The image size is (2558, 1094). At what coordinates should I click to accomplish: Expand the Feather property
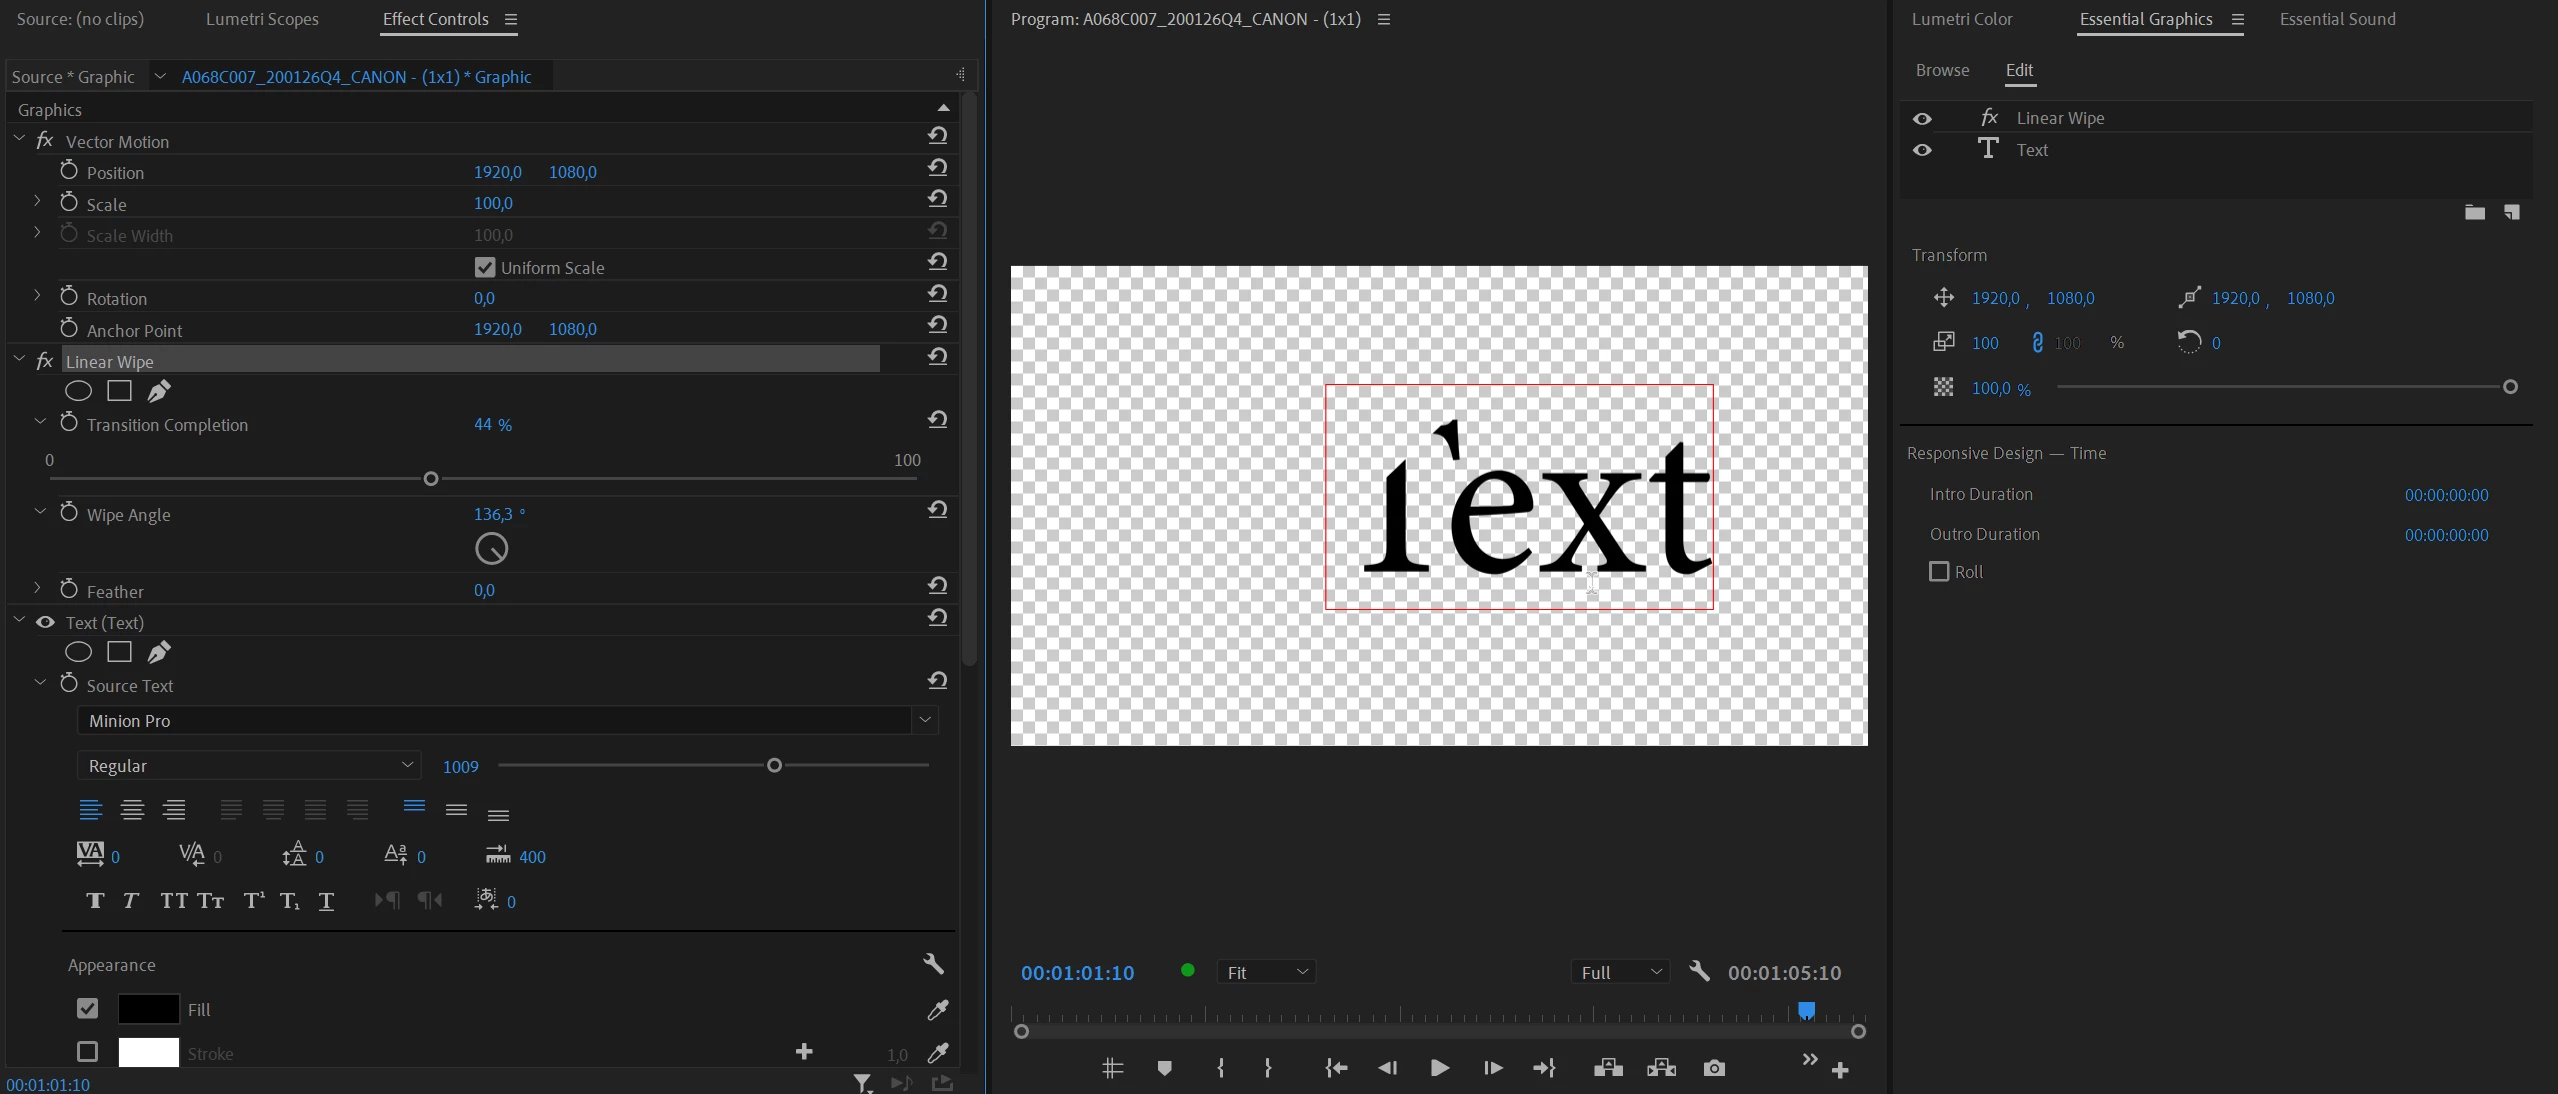[x=37, y=588]
